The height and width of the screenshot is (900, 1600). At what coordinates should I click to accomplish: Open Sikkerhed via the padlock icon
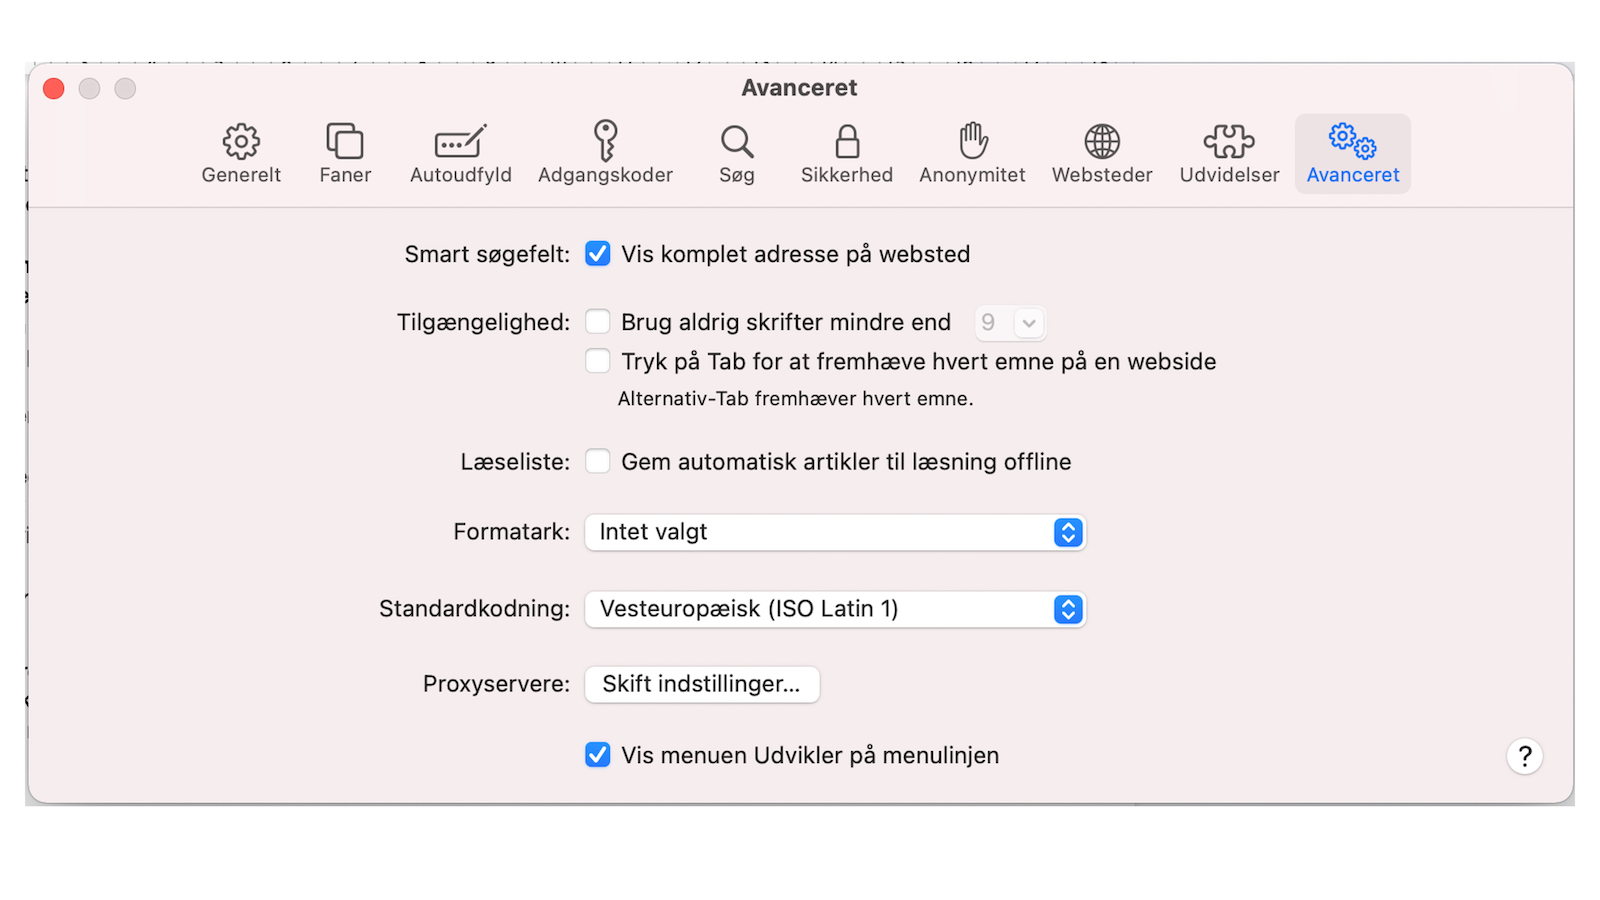coord(846,152)
